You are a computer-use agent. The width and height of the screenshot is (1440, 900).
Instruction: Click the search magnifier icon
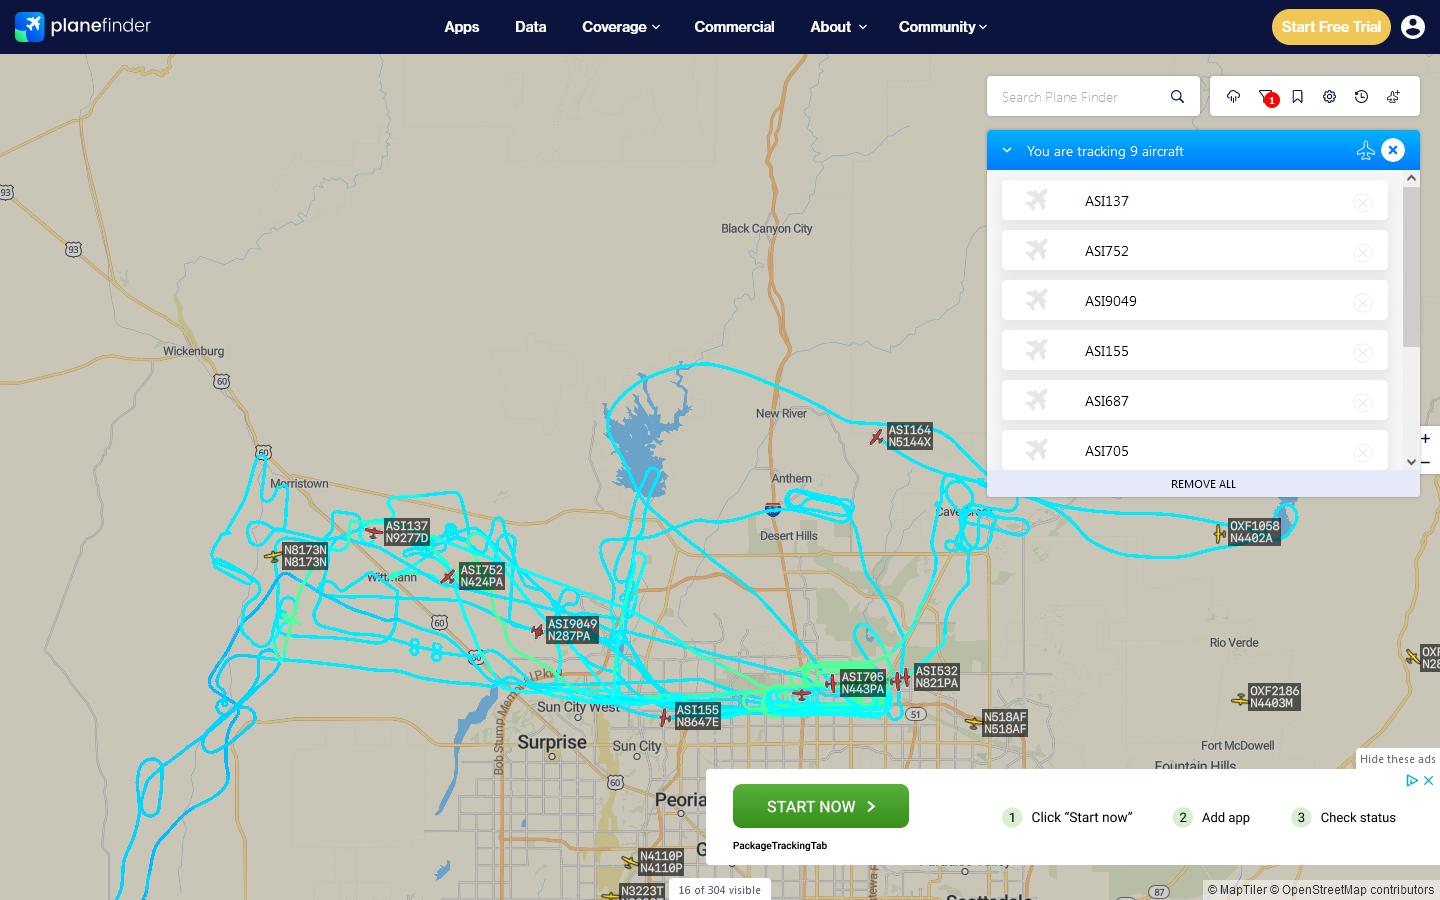pyautogui.click(x=1177, y=97)
